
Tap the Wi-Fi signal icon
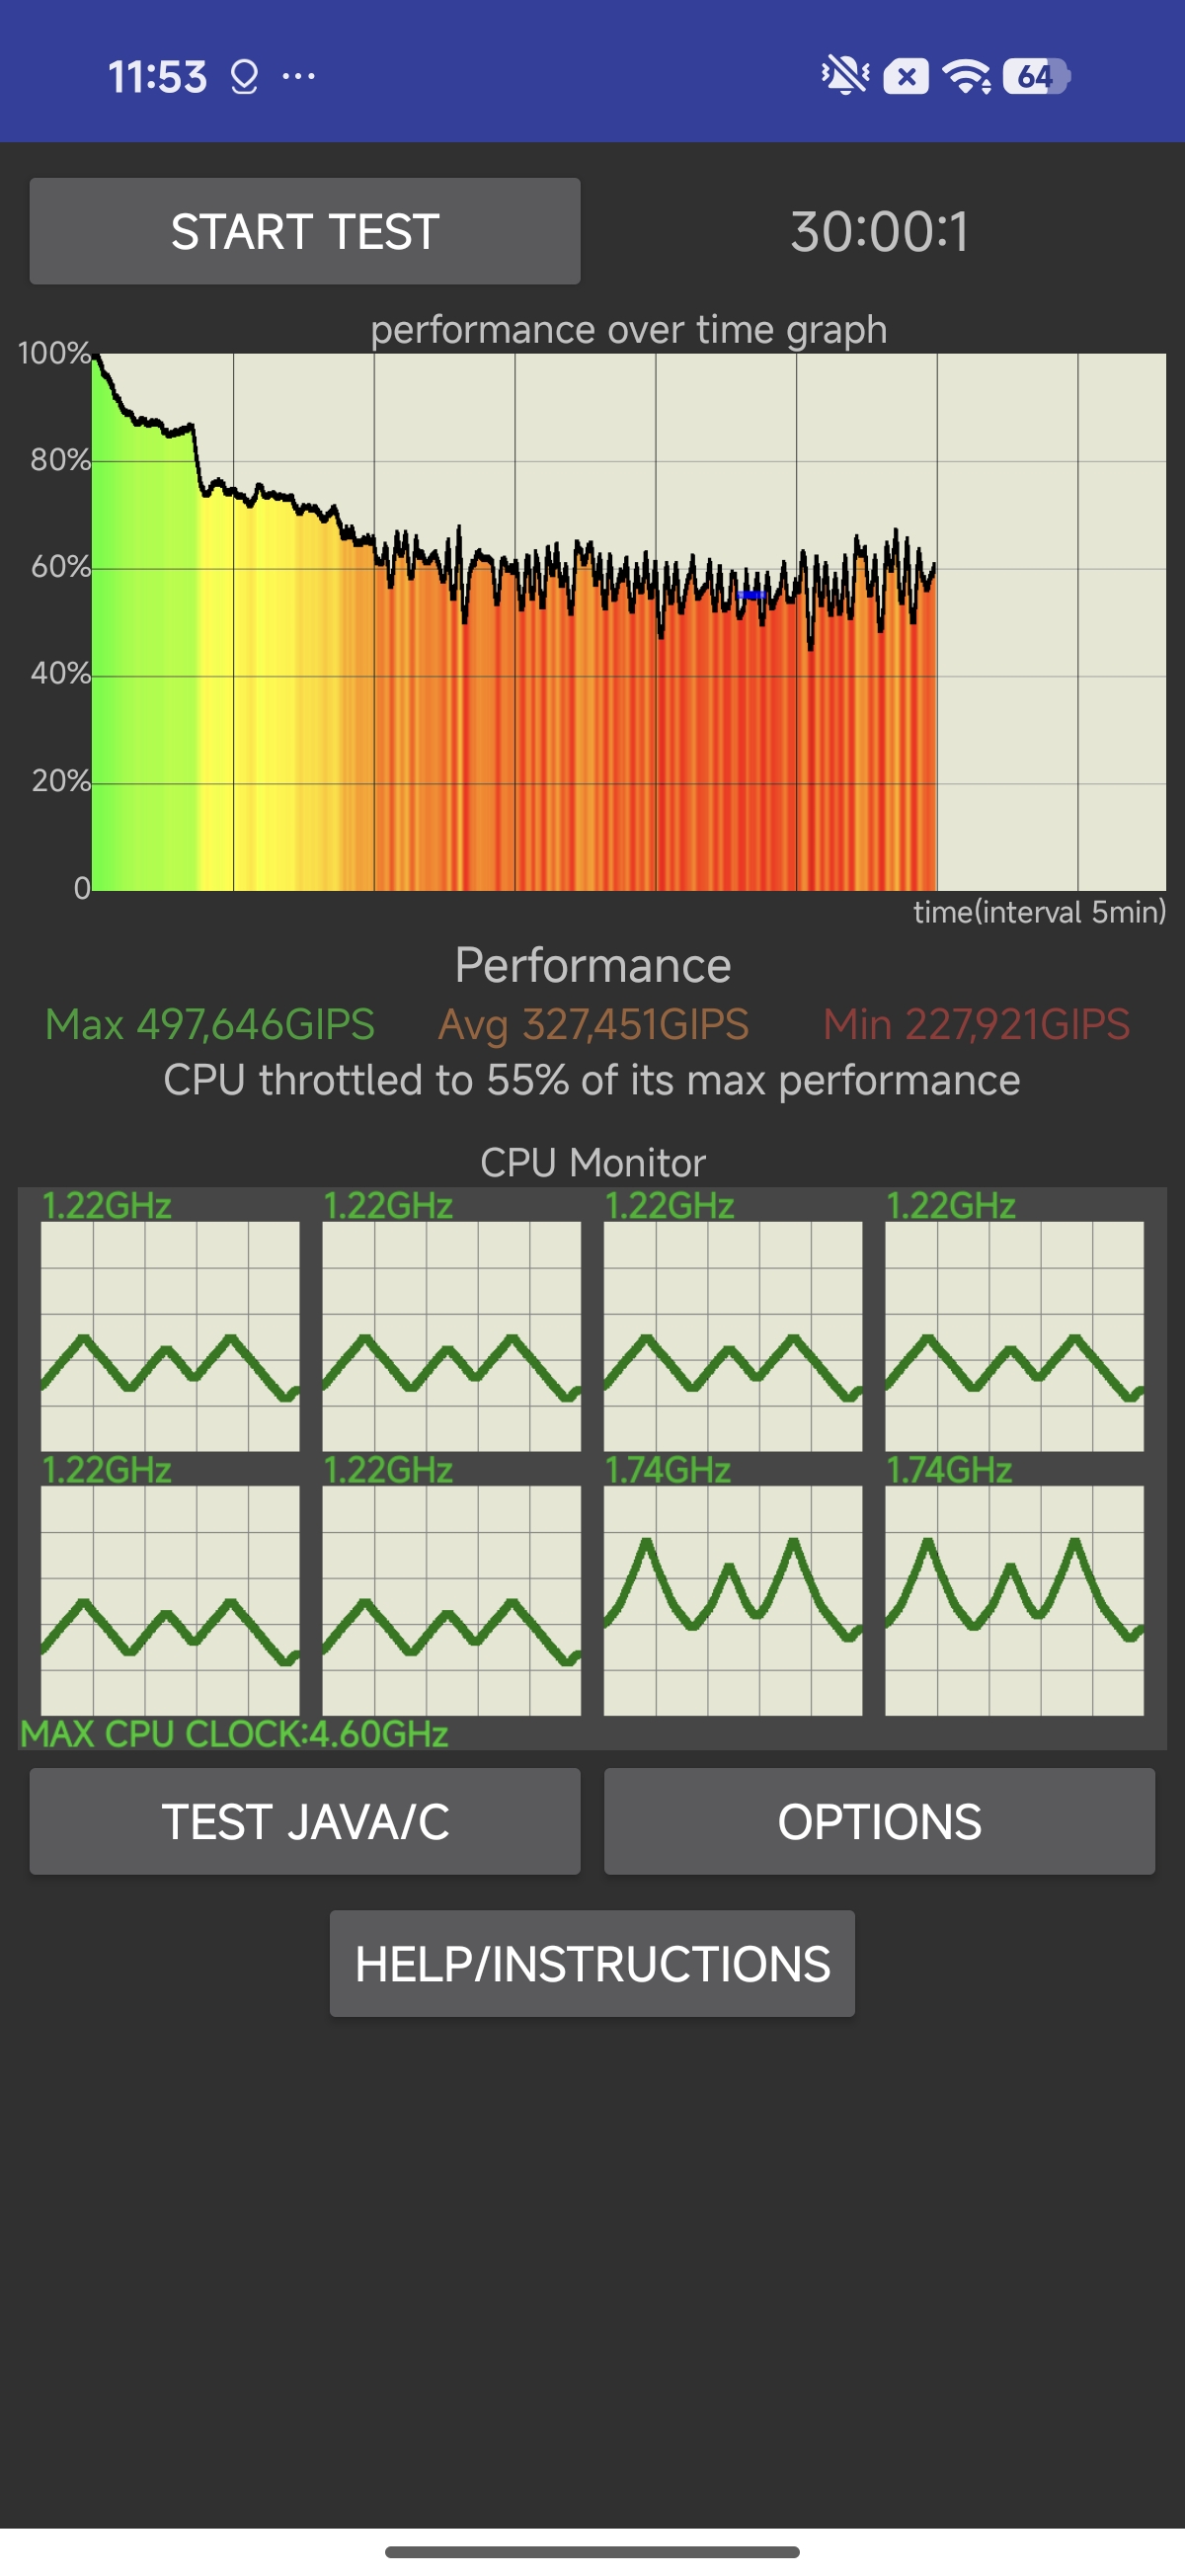pyautogui.click(x=967, y=76)
